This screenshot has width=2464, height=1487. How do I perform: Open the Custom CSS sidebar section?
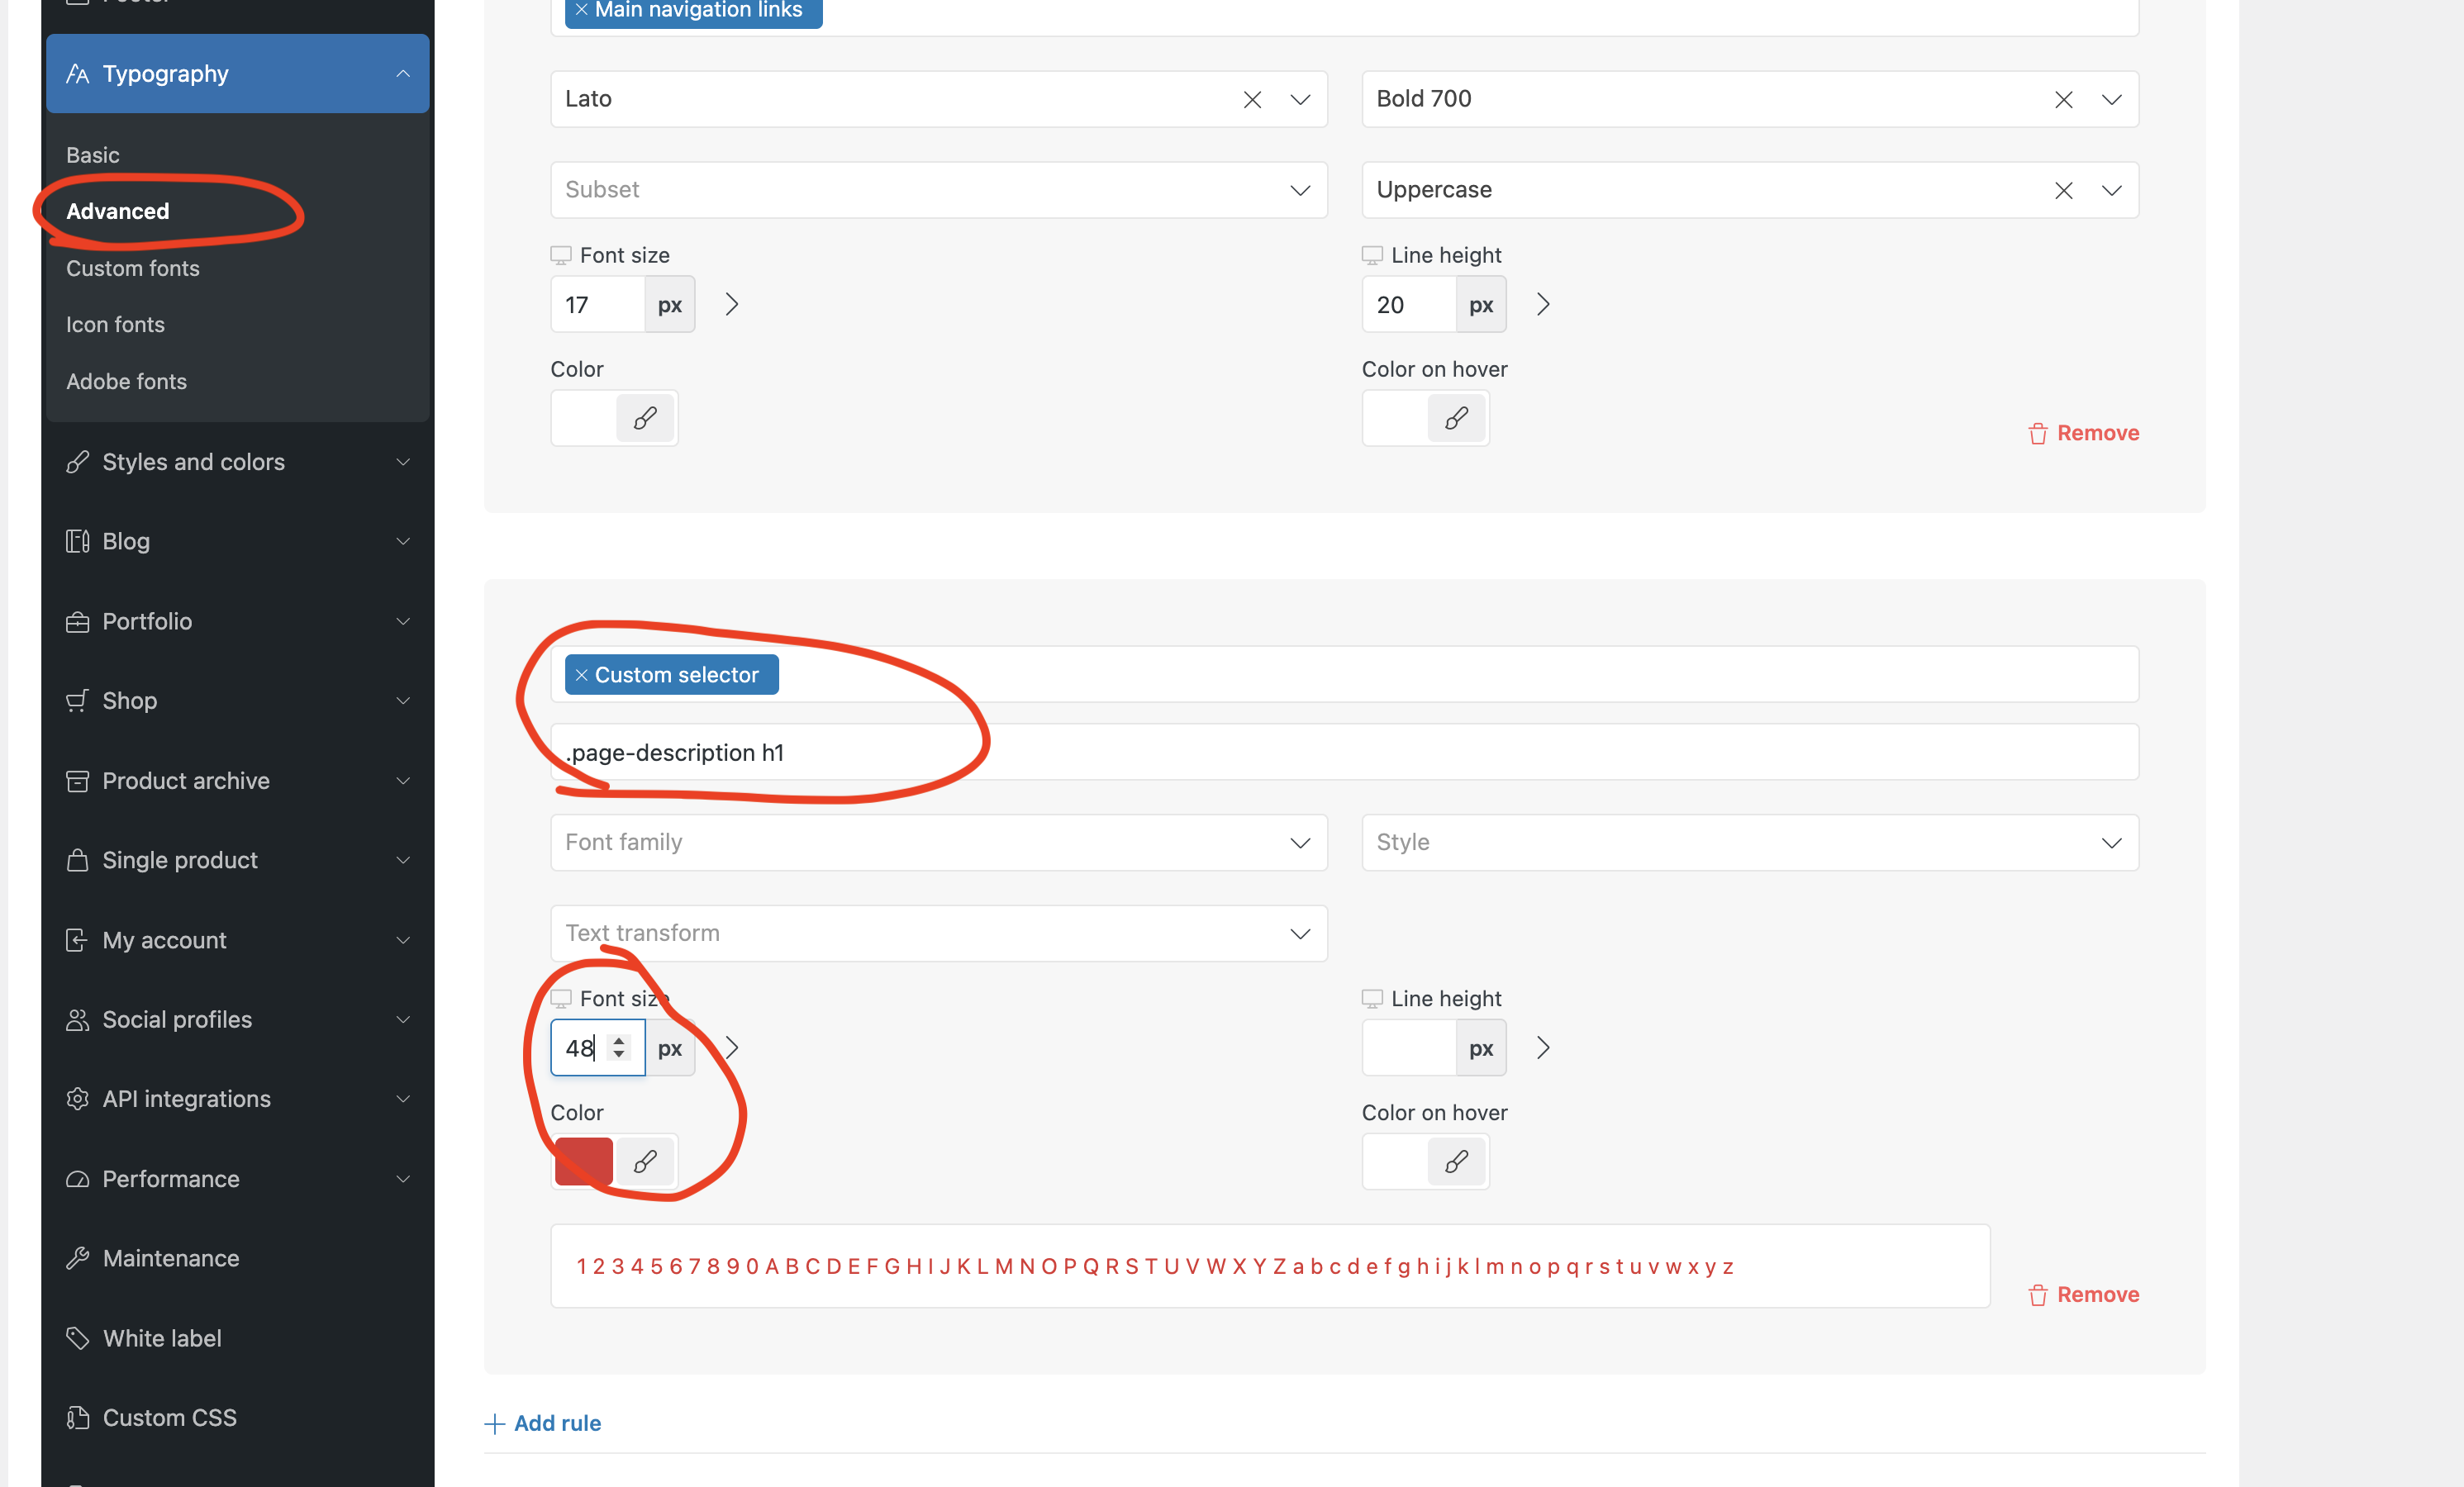point(169,1417)
